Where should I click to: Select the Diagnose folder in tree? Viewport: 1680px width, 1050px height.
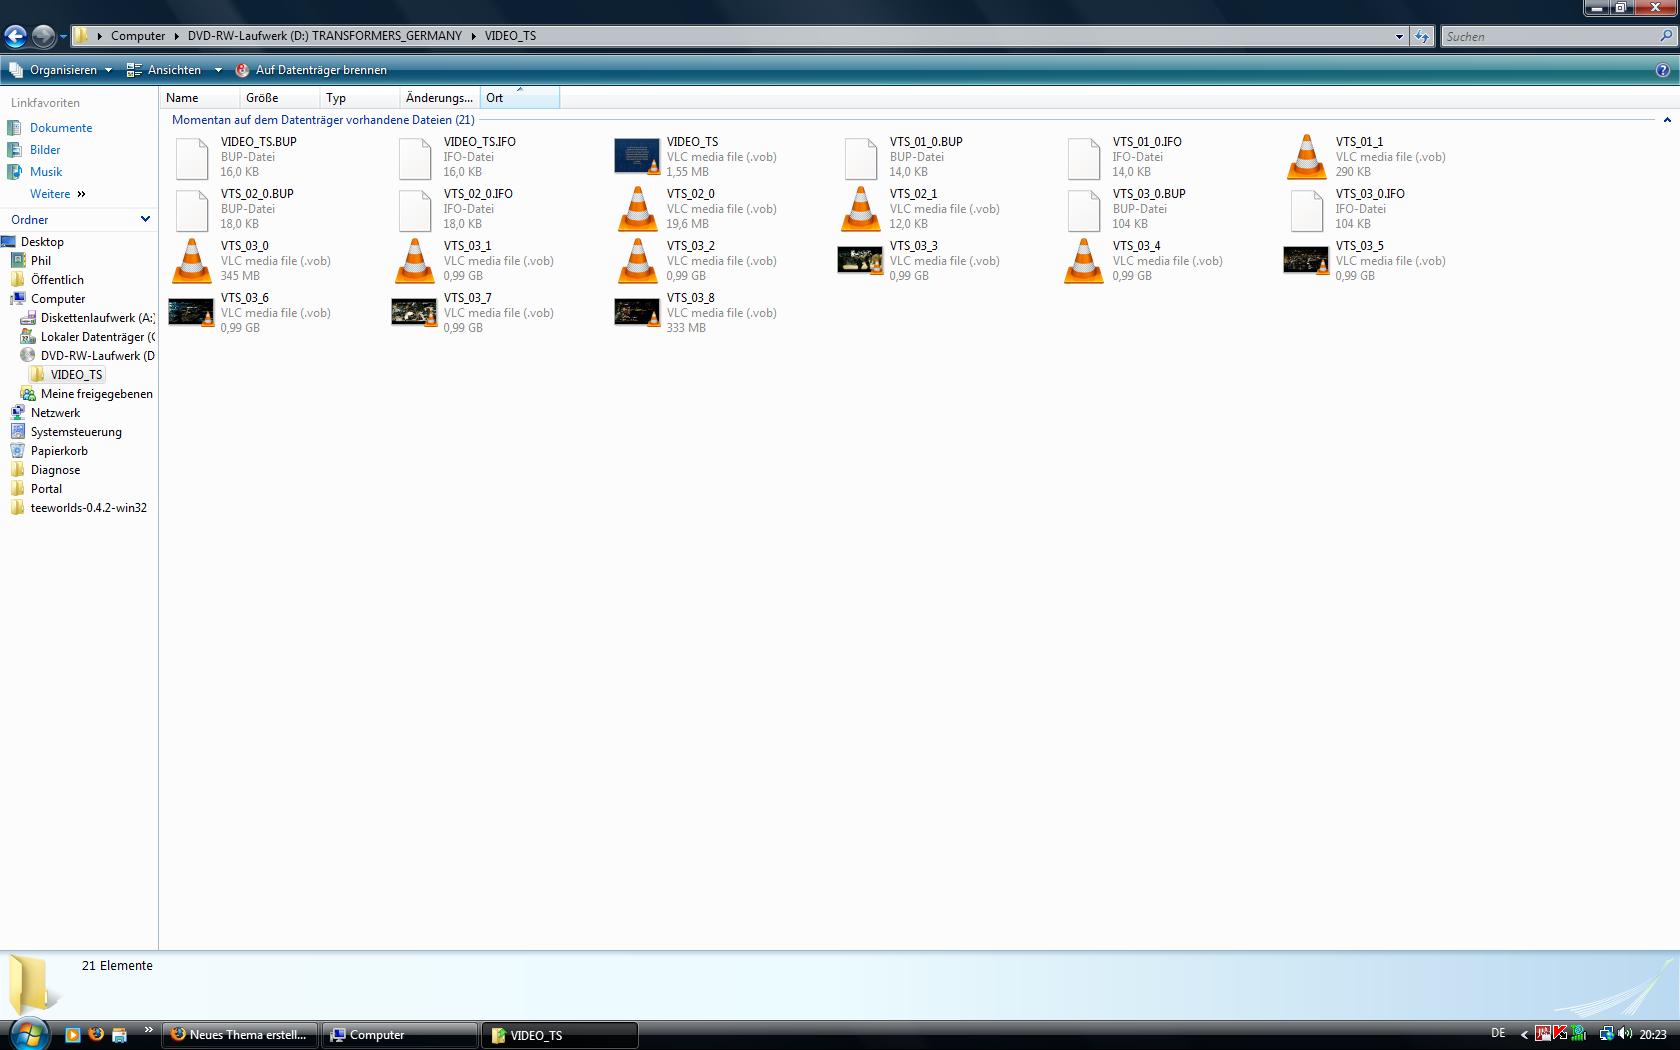pyautogui.click(x=55, y=470)
